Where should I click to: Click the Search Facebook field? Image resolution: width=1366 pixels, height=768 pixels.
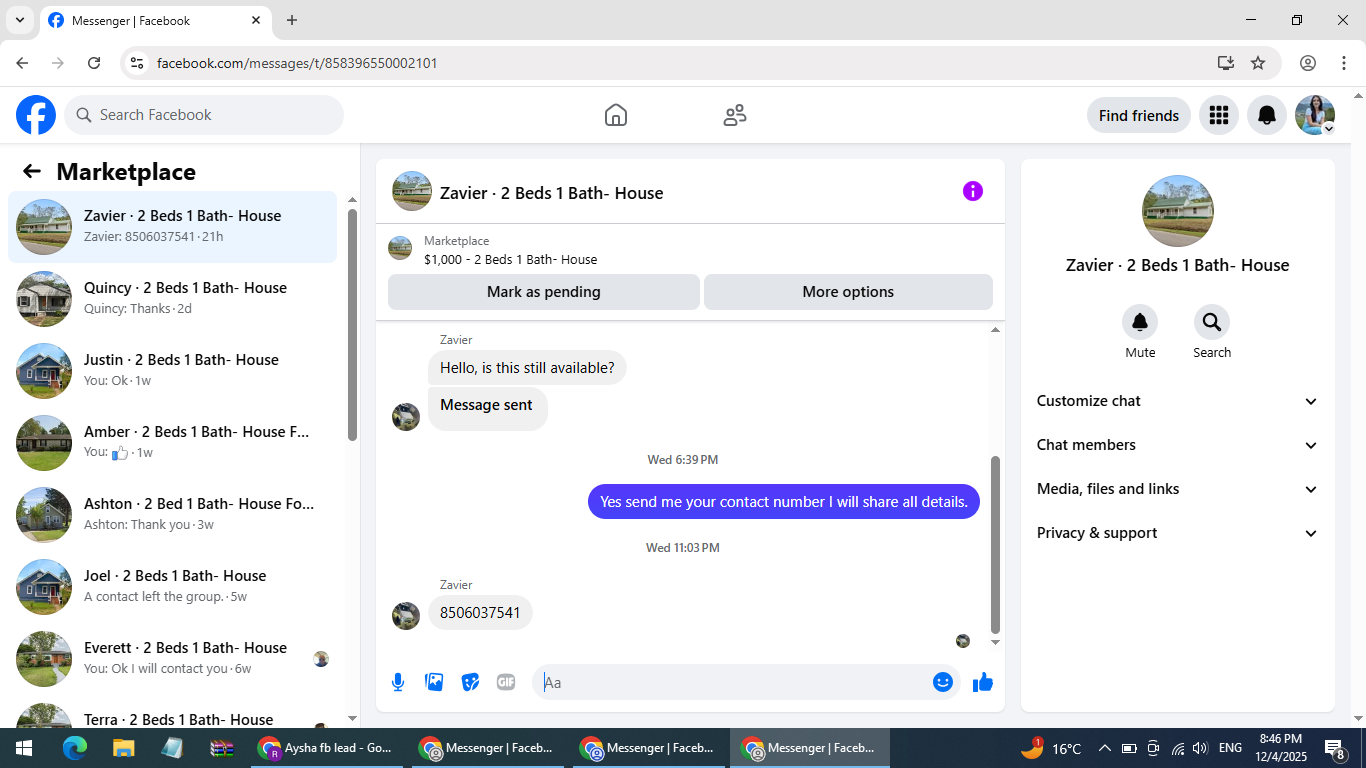[x=204, y=115]
